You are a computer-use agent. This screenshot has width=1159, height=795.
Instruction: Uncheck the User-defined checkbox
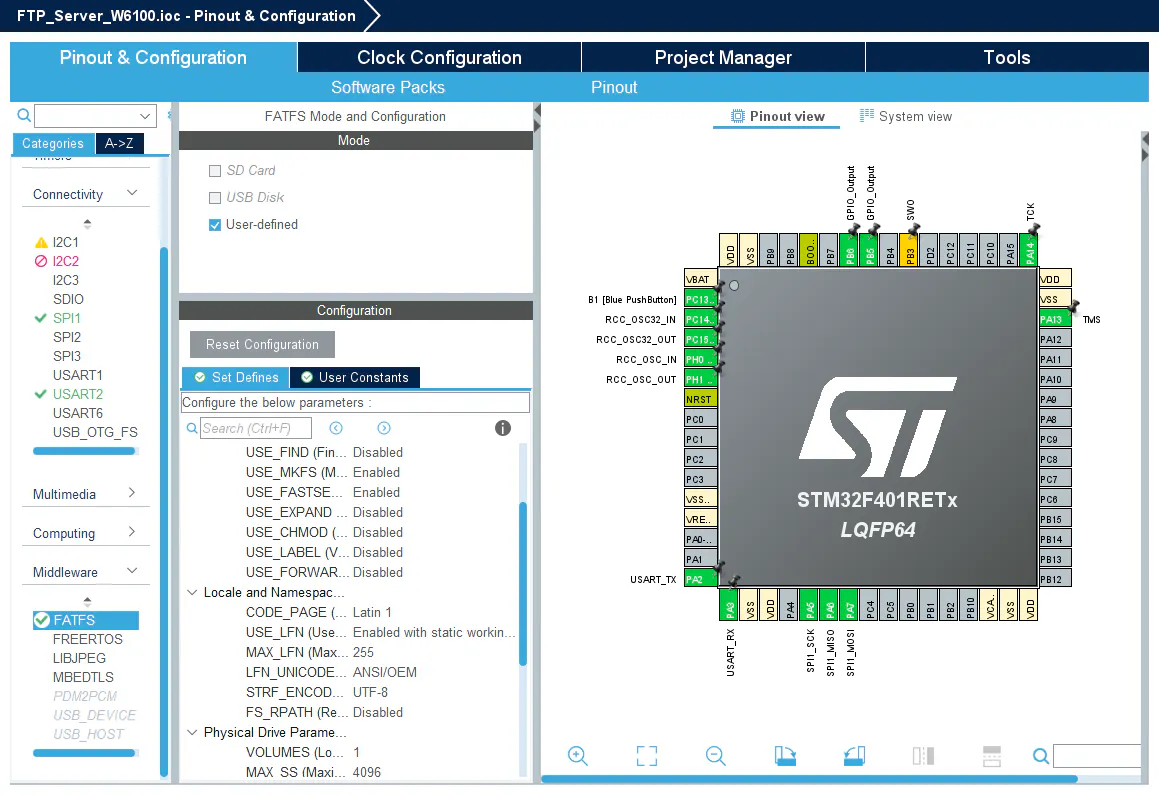pyautogui.click(x=215, y=225)
